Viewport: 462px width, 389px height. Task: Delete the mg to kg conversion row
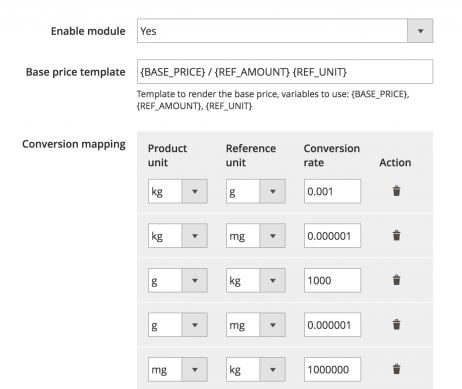pos(396,369)
